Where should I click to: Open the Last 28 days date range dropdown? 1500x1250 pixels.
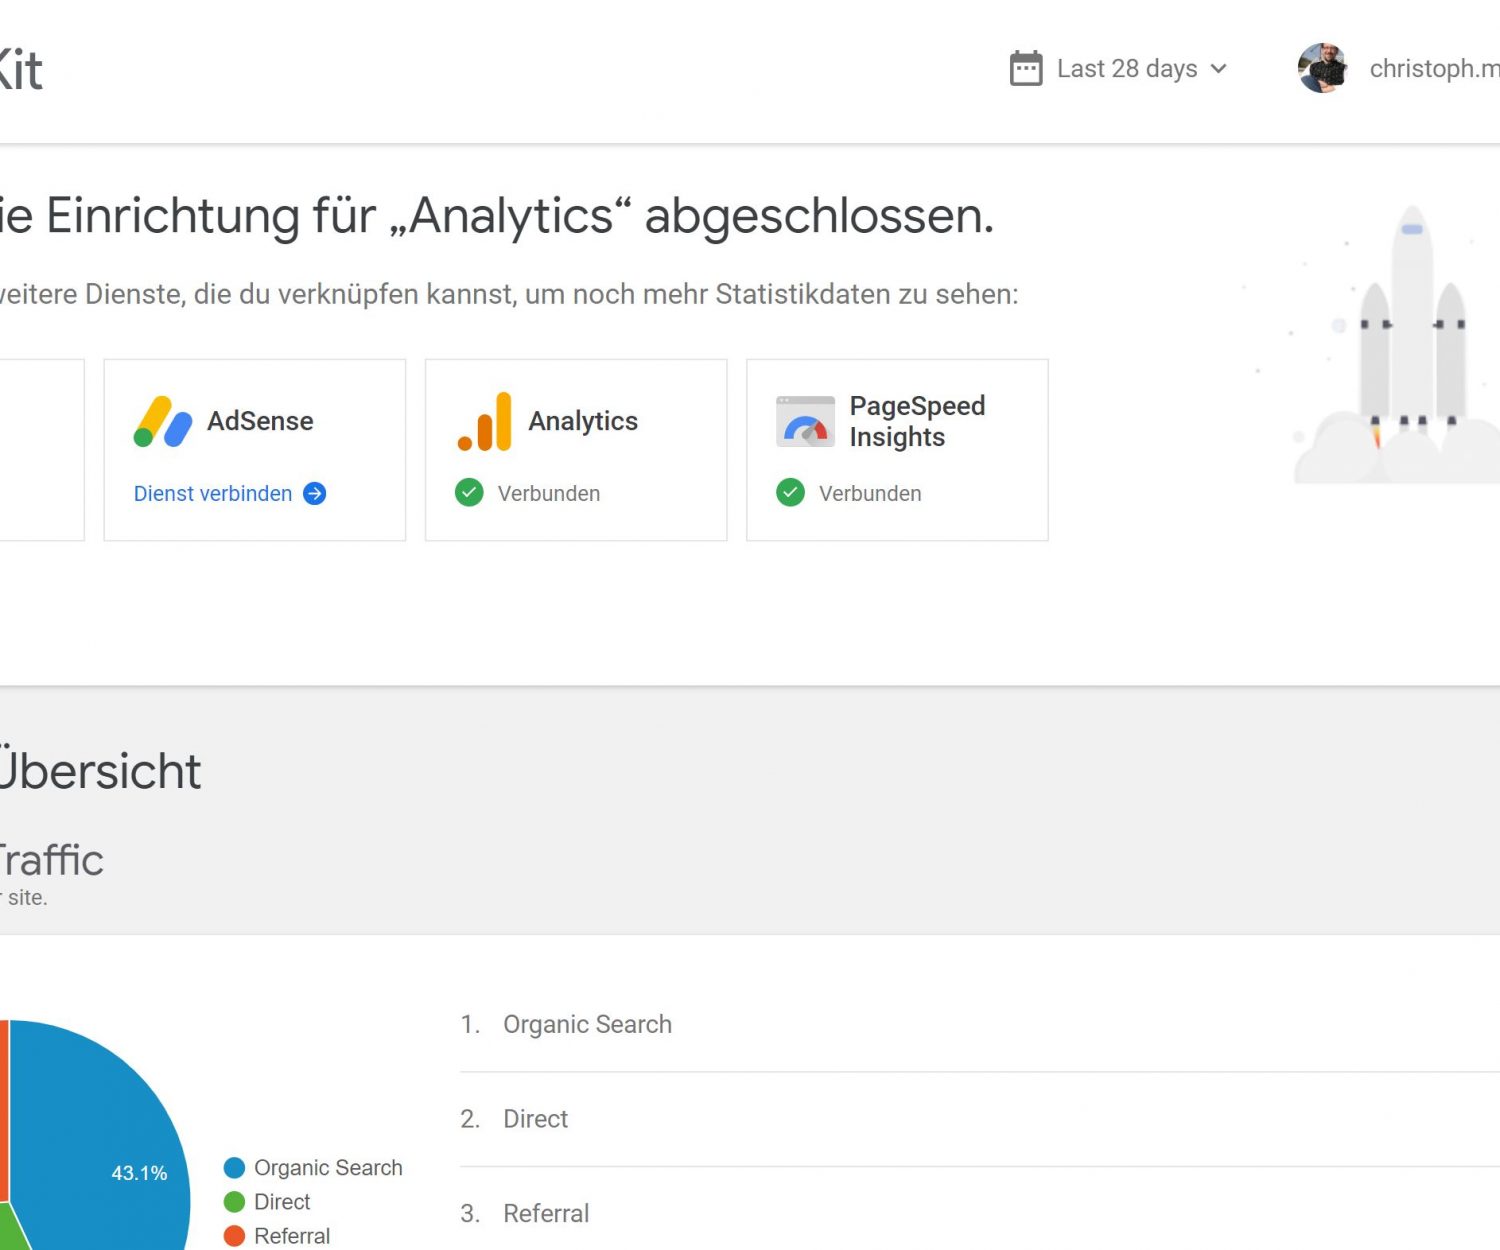tap(1126, 69)
